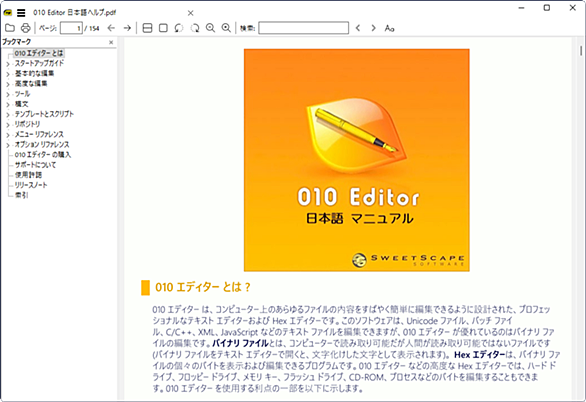Focus the page number field
The width and height of the screenshot is (586, 402).
(x=71, y=28)
